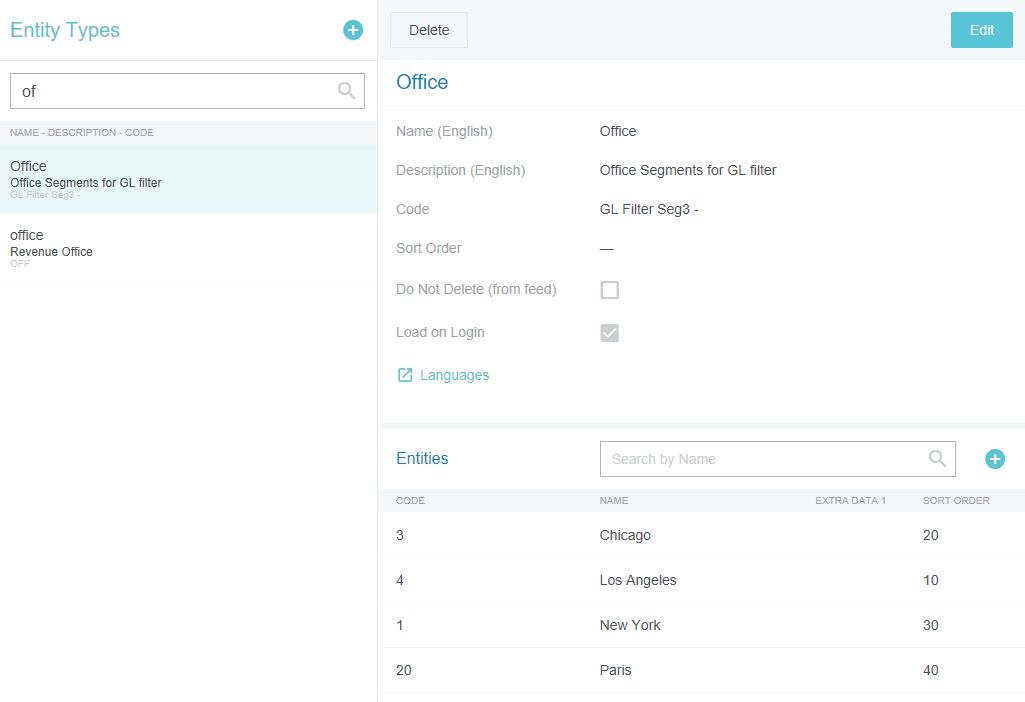Viewport: 1025px width, 702px height.
Task: Add a new entity type with plus icon
Action: 353,30
